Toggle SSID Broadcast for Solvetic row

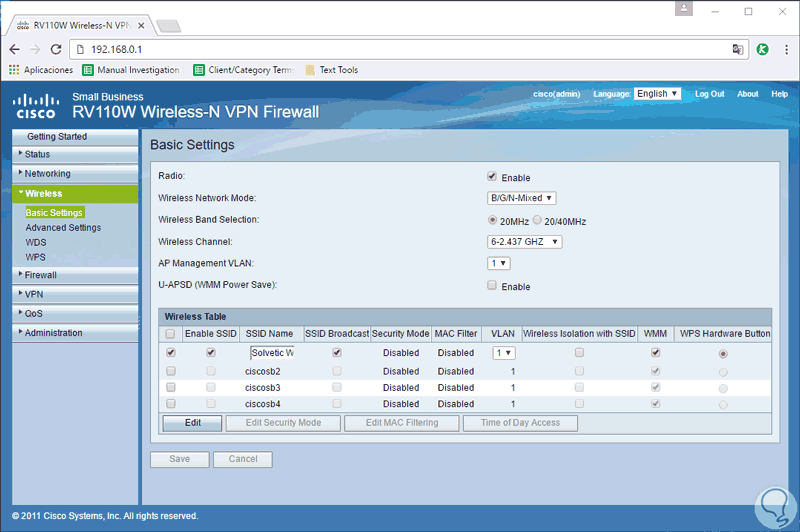[x=337, y=352]
